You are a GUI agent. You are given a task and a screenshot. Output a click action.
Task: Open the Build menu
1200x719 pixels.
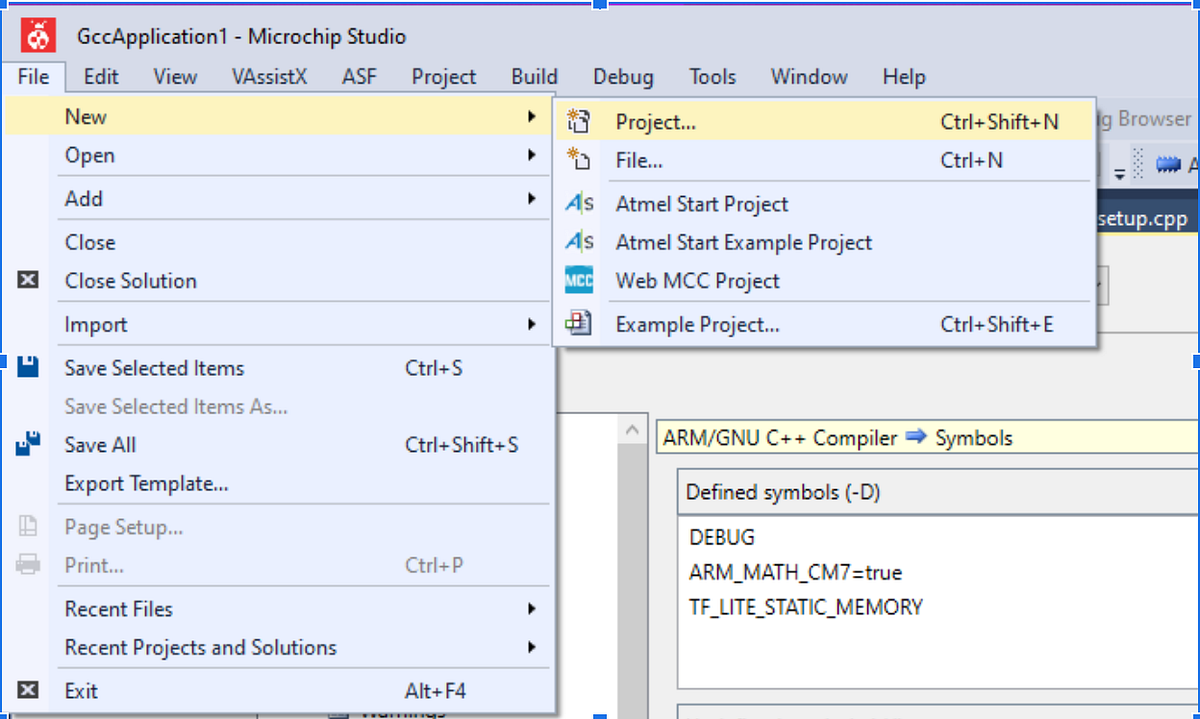tap(535, 77)
